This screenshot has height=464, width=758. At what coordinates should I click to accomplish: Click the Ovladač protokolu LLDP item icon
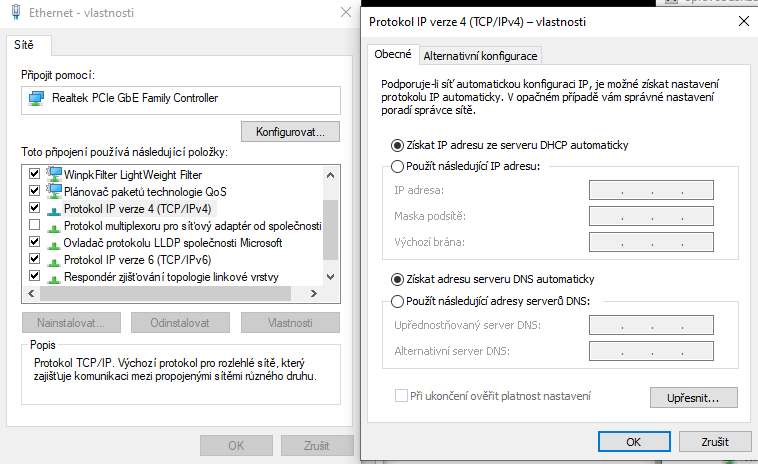point(53,242)
